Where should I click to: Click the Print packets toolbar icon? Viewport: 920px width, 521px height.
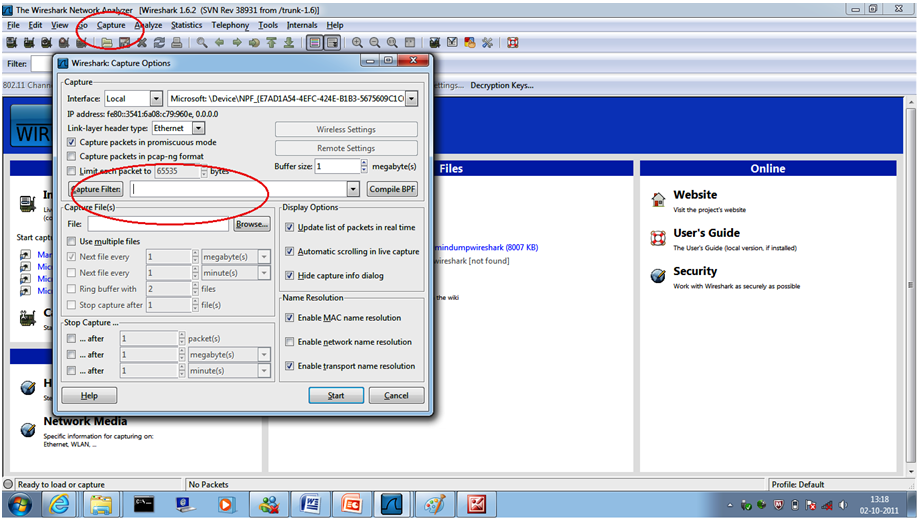(x=177, y=43)
